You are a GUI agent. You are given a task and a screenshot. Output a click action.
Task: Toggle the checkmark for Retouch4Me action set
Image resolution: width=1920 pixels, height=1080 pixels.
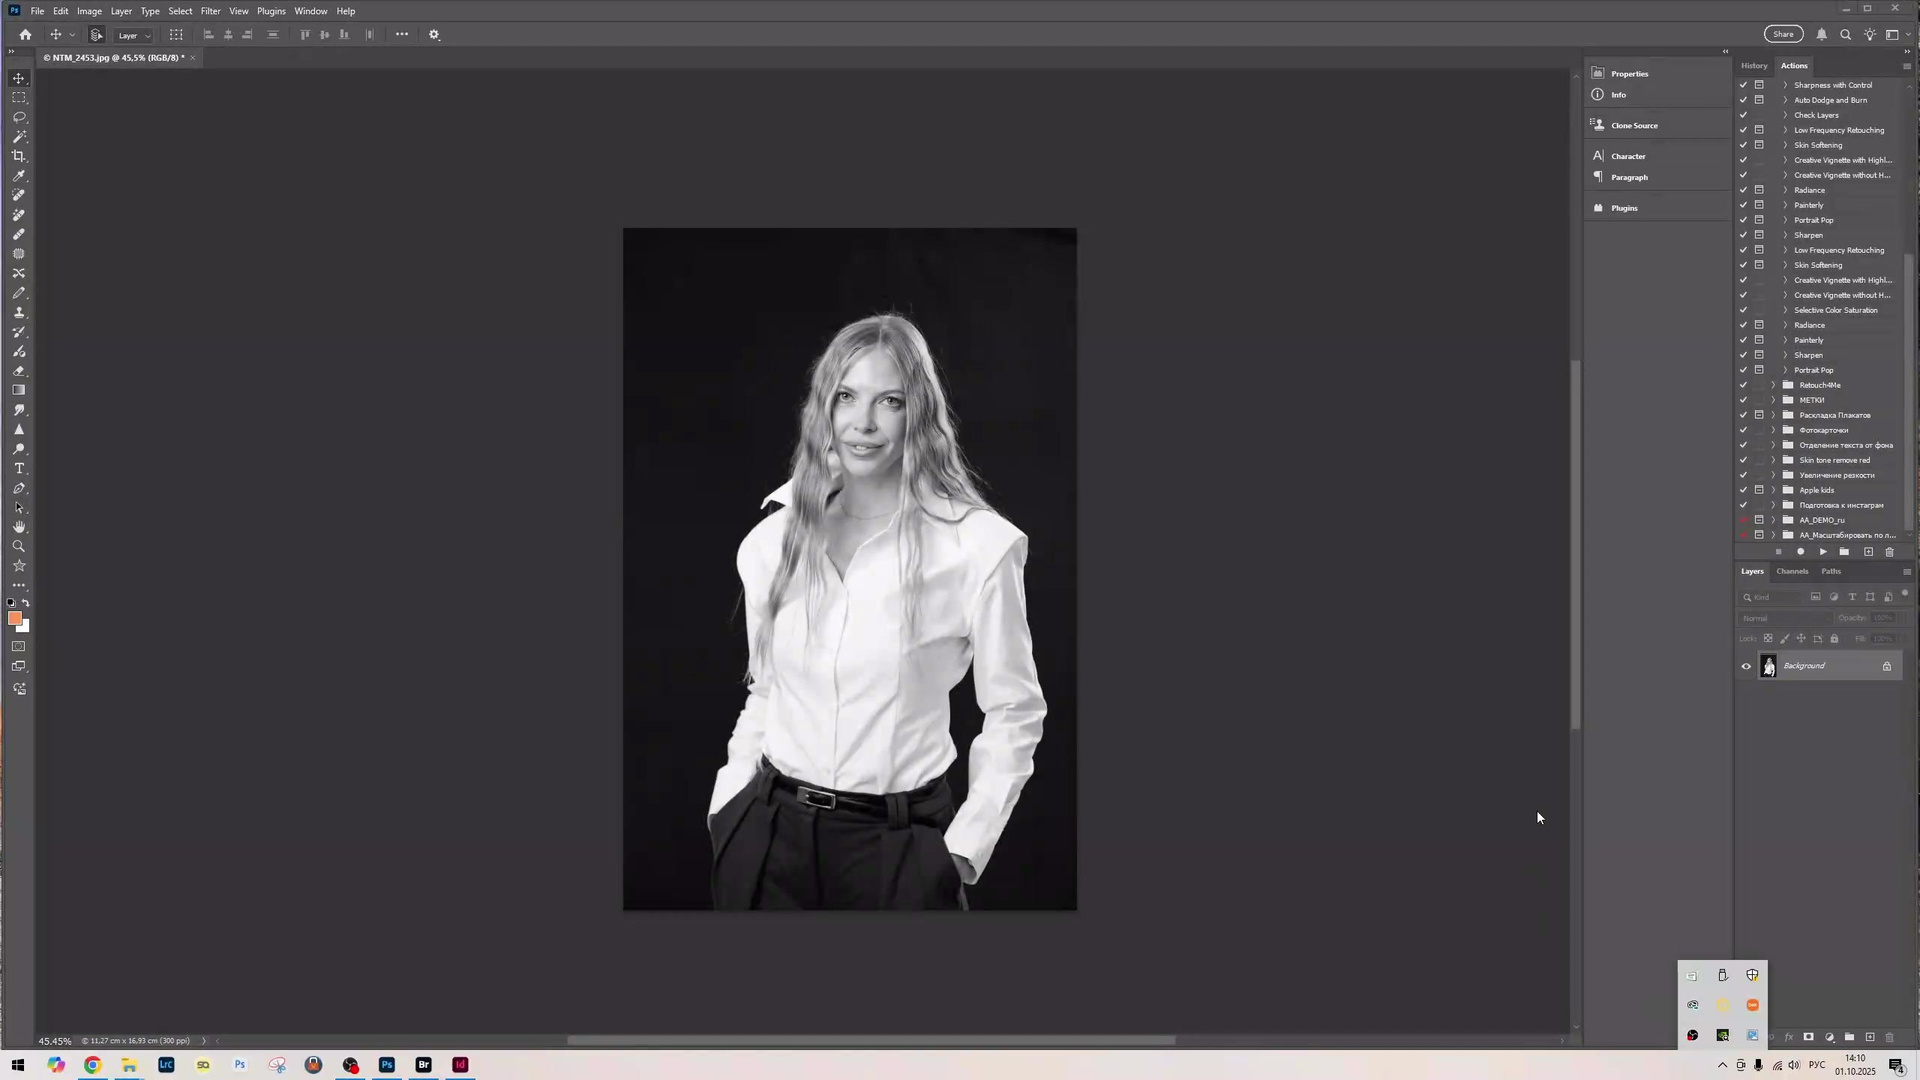coord(1743,385)
